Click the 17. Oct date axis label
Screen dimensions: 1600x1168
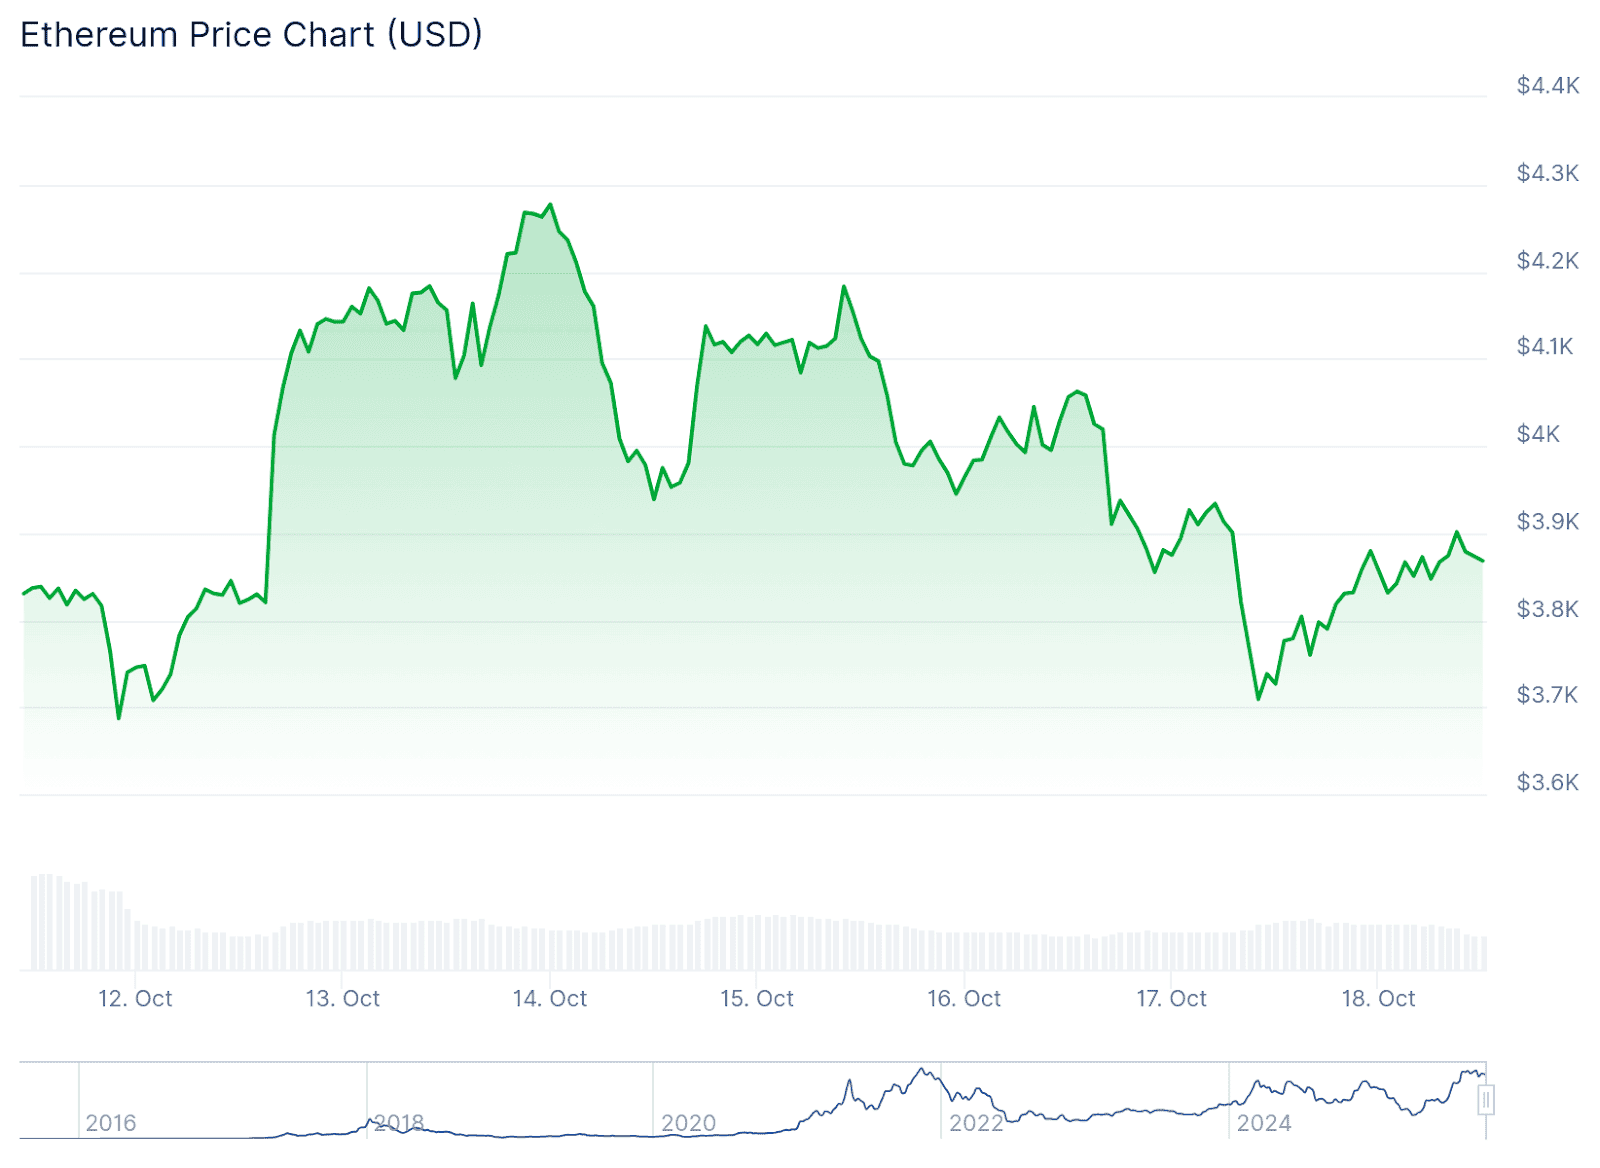tap(1171, 998)
